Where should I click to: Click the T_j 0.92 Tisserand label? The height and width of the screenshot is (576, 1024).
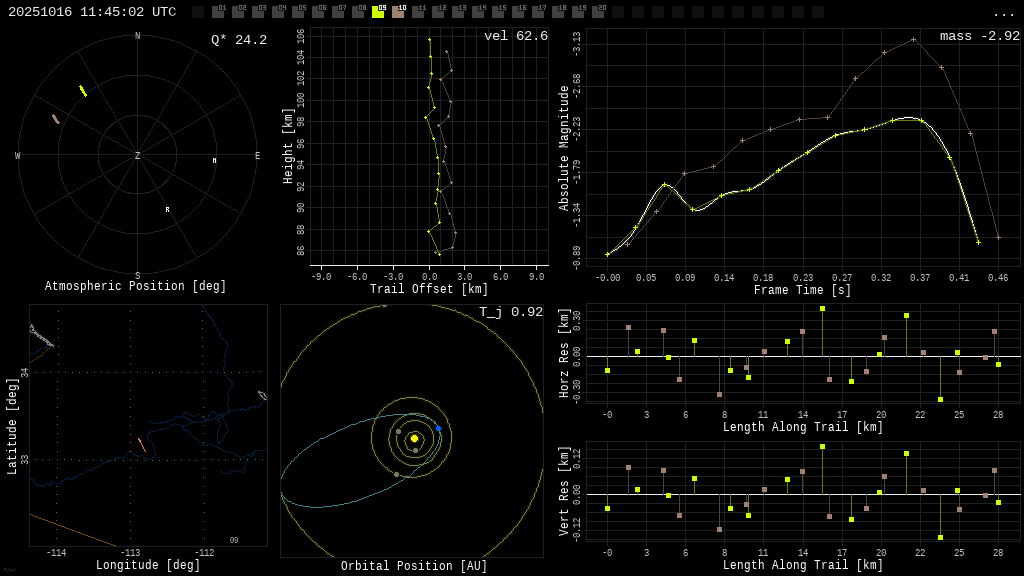(x=510, y=312)
